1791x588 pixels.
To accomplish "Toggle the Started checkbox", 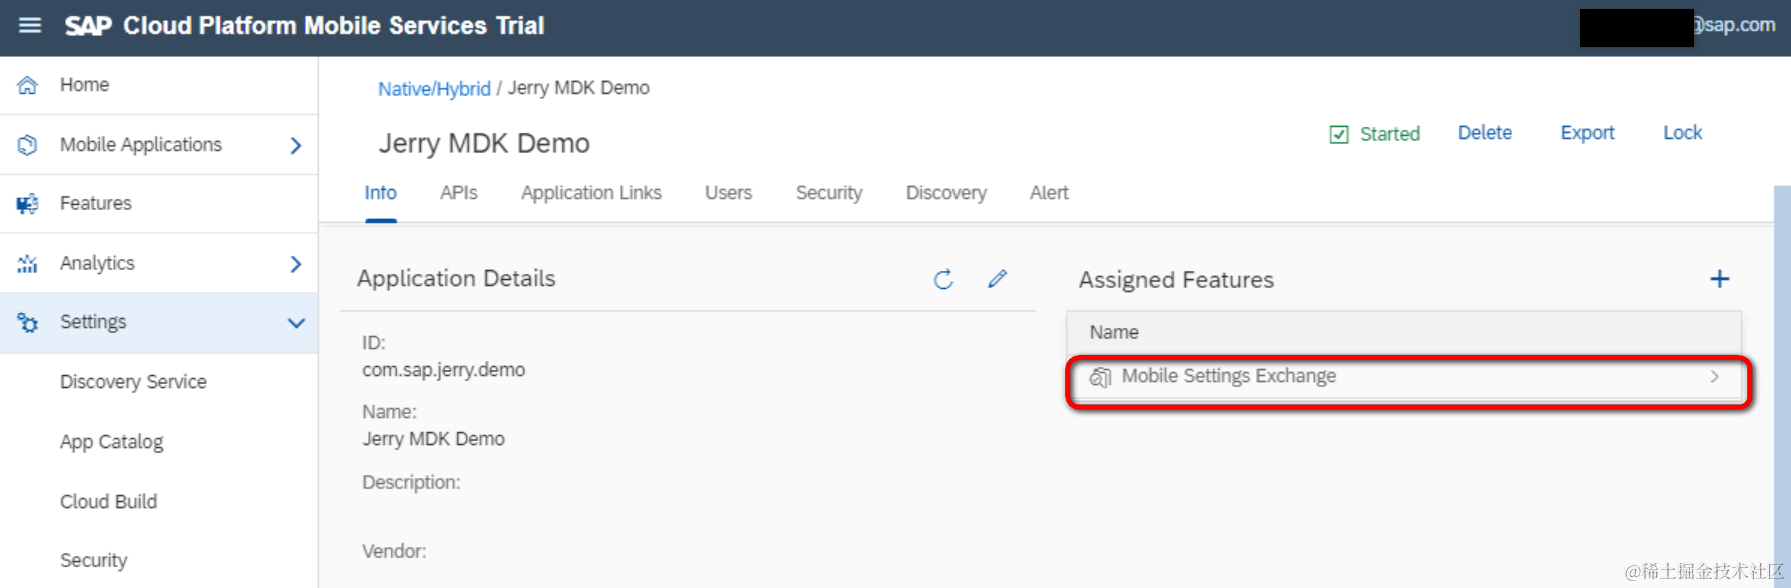I will (x=1339, y=135).
